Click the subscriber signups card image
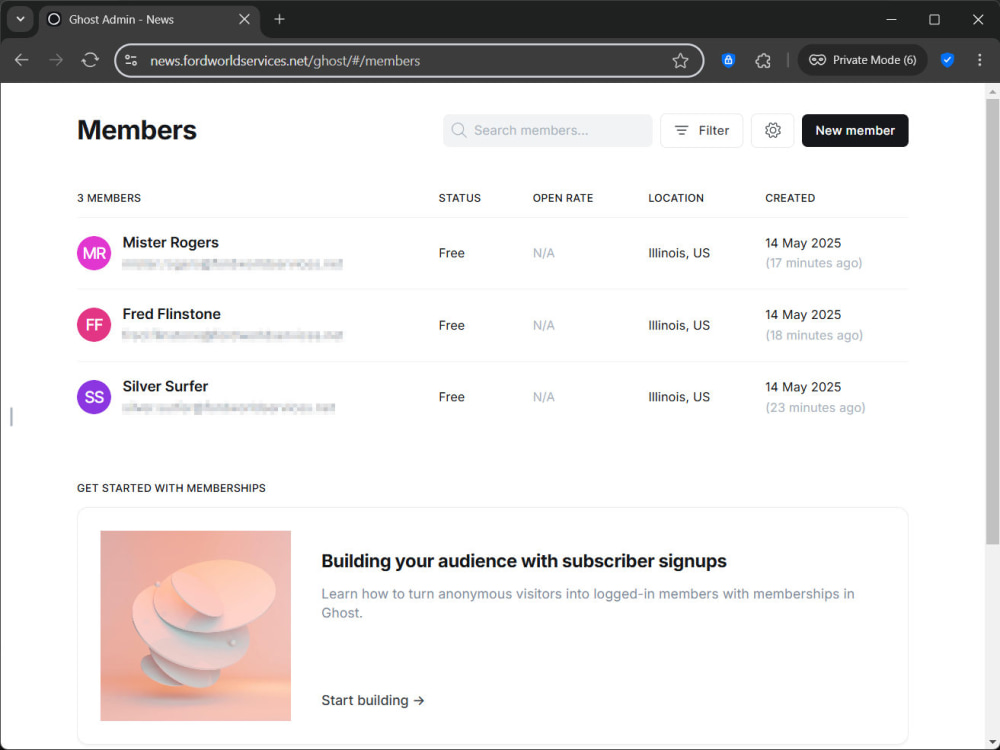 tap(195, 626)
